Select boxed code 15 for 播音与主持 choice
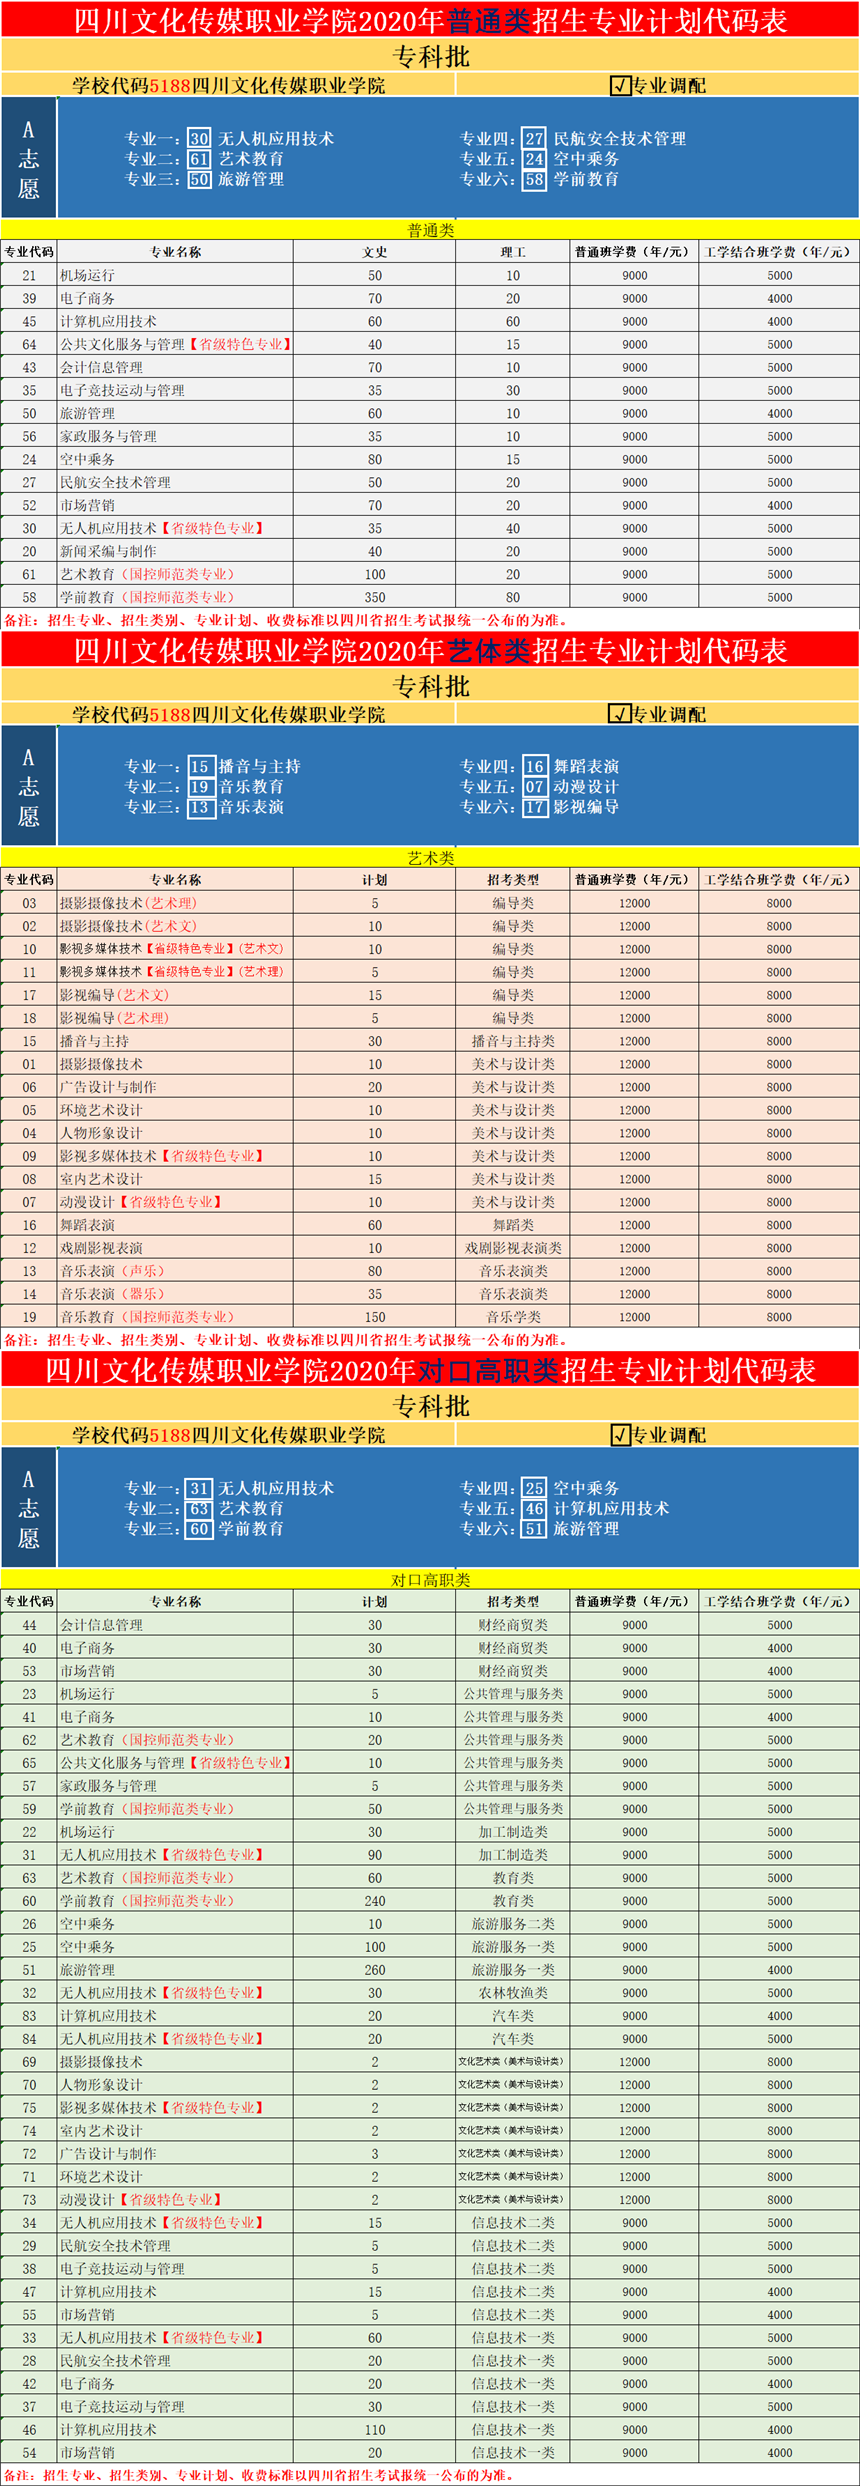Screen dimensions: 860x2486 pos(200,766)
